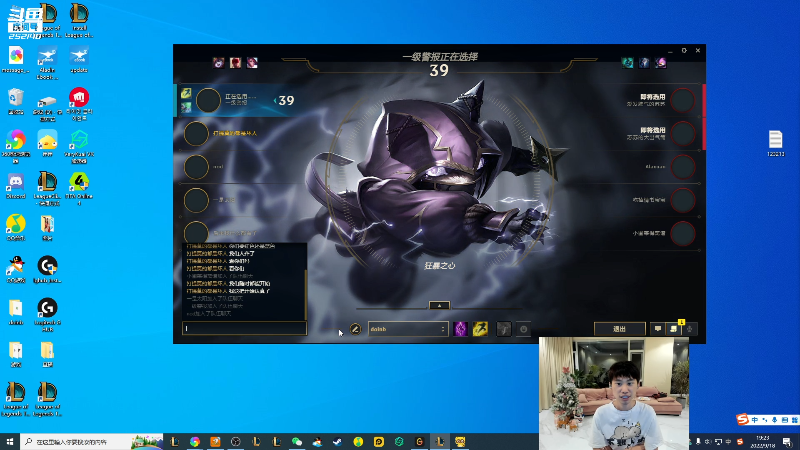800x450 pixels.
Task: Select the yellow Flash summoner spell slot
Action: point(480,329)
